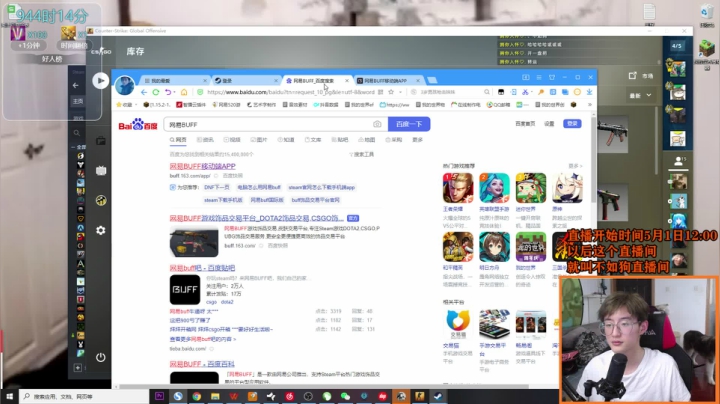Click the 设置 link on Baidu header
The height and width of the screenshot is (404, 720).
(549, 124)
